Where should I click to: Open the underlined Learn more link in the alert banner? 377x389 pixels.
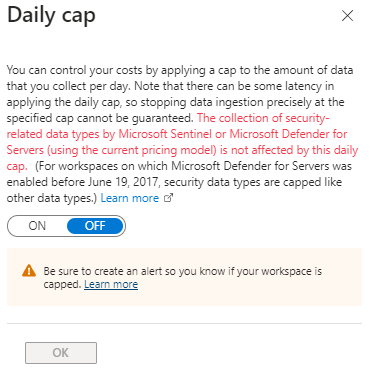(x=111, y=284)
